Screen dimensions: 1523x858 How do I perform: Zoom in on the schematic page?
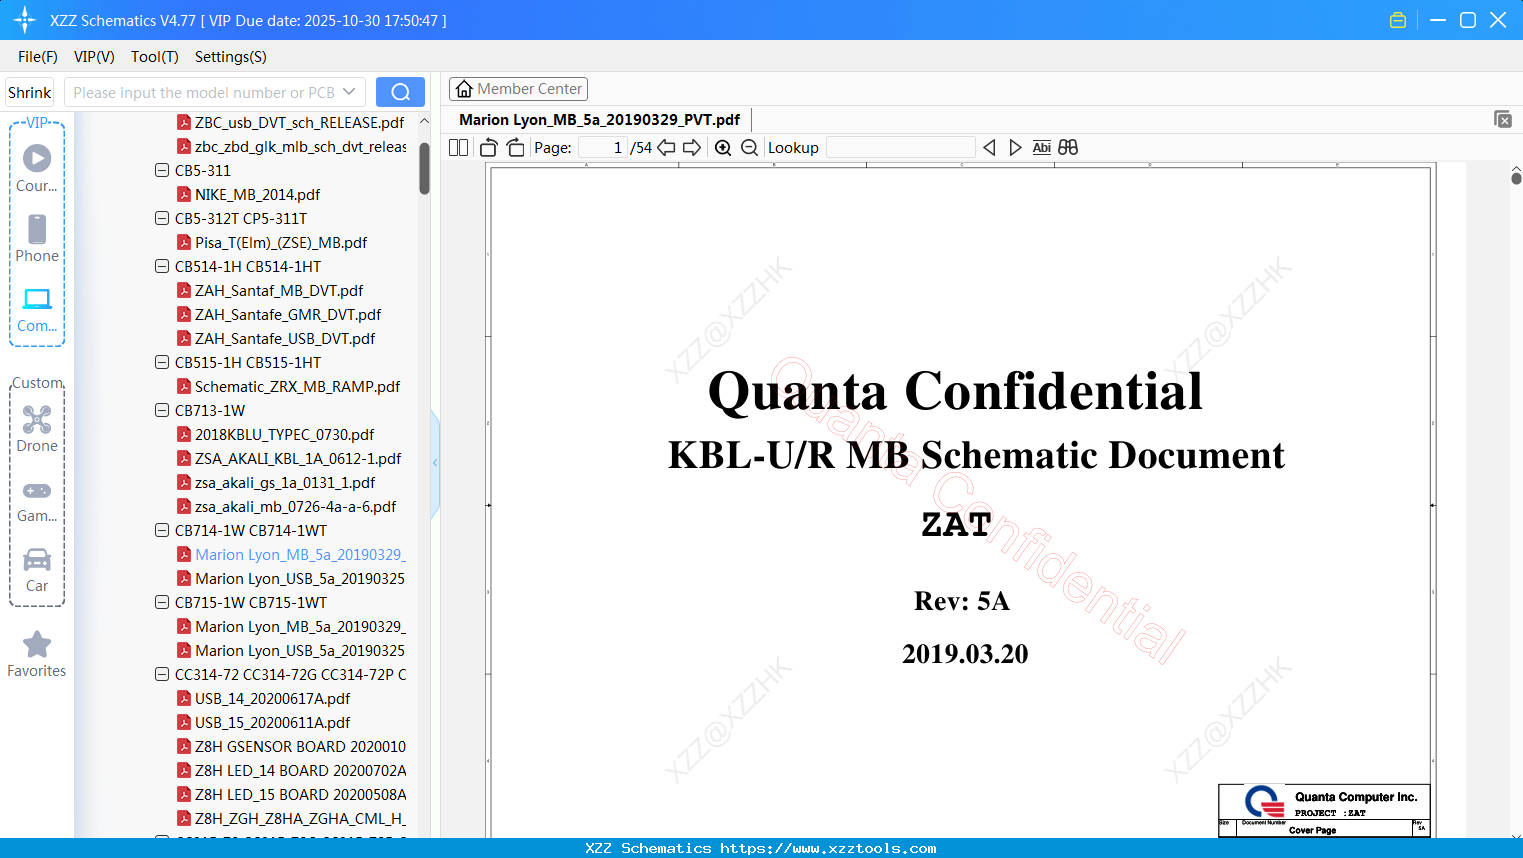pos(723,148)
